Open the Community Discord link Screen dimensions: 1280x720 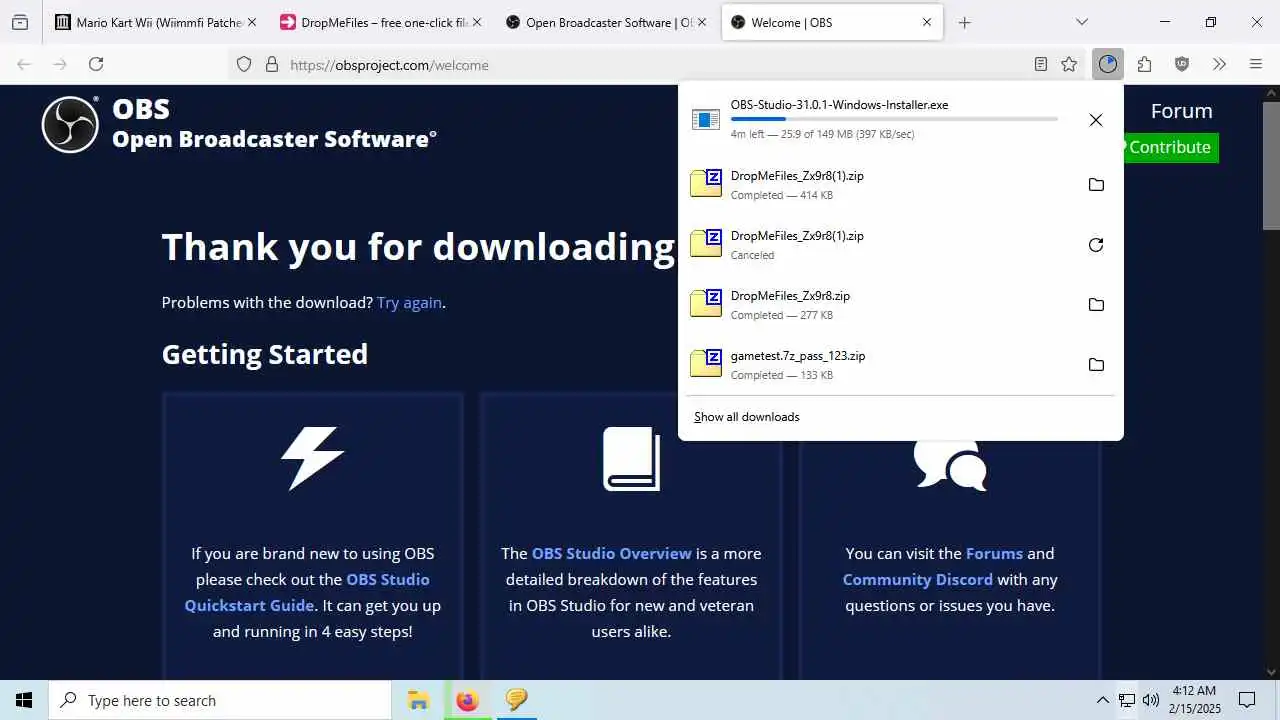pos(918,579)
